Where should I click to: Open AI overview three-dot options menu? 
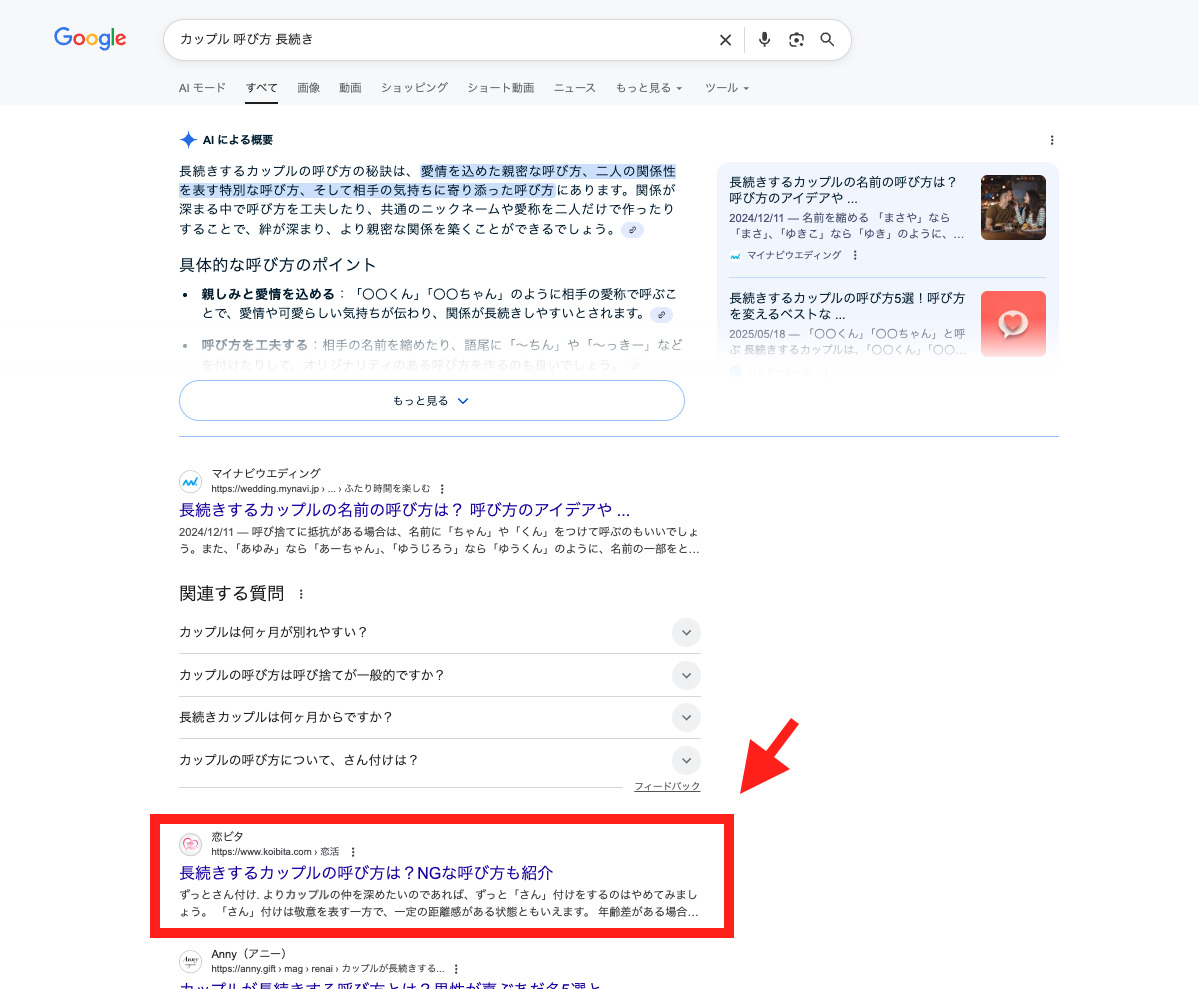click(1052, 140)
